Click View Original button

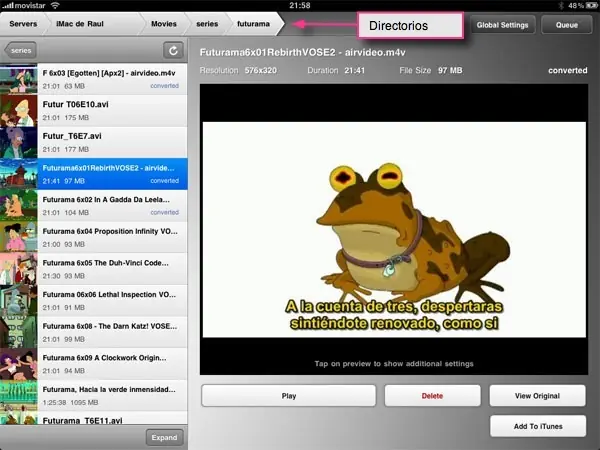coord(537,396)
